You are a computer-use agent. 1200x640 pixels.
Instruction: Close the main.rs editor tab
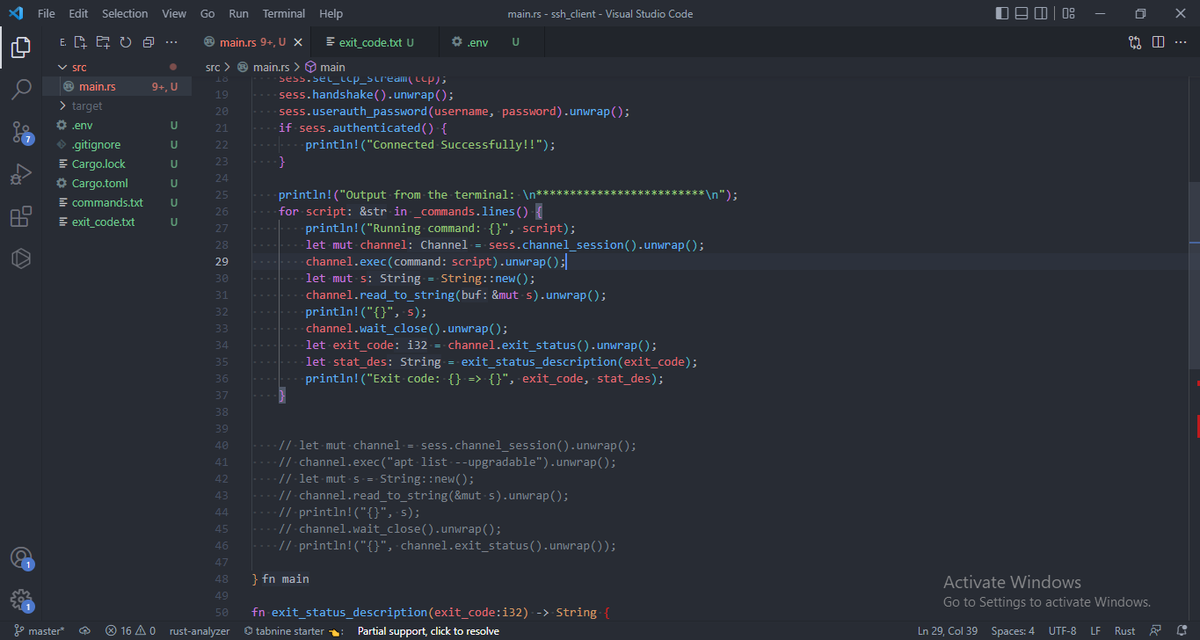point(298,42)
